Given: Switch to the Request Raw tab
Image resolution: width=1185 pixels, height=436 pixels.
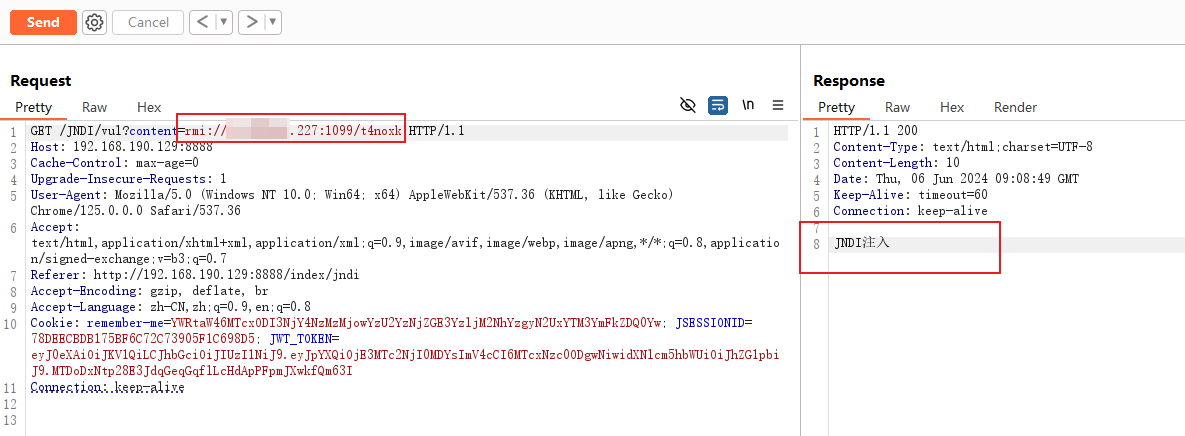Looking at the screenshot, I should (x=94, y=107).
